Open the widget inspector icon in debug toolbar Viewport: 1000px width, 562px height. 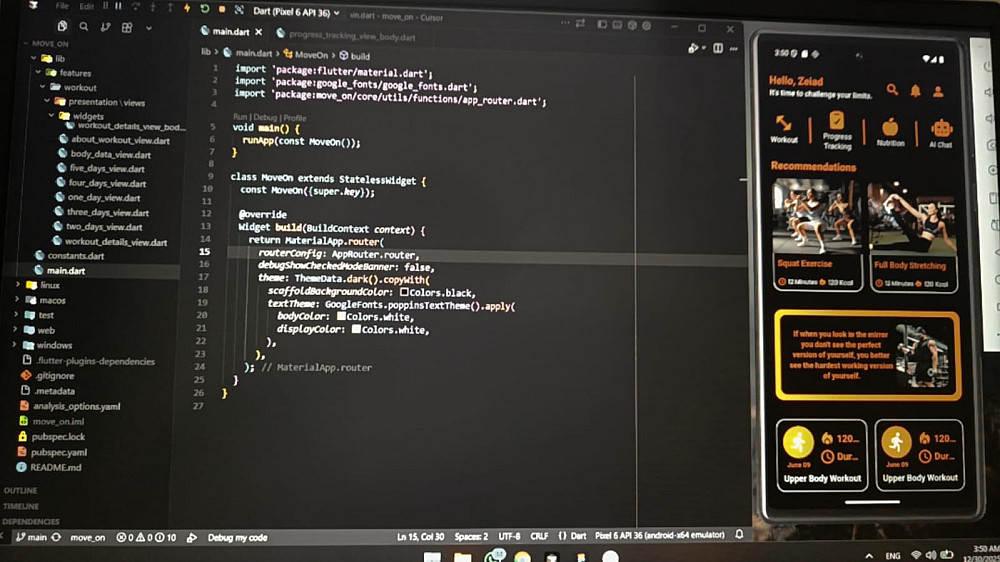tap(239, 10)
